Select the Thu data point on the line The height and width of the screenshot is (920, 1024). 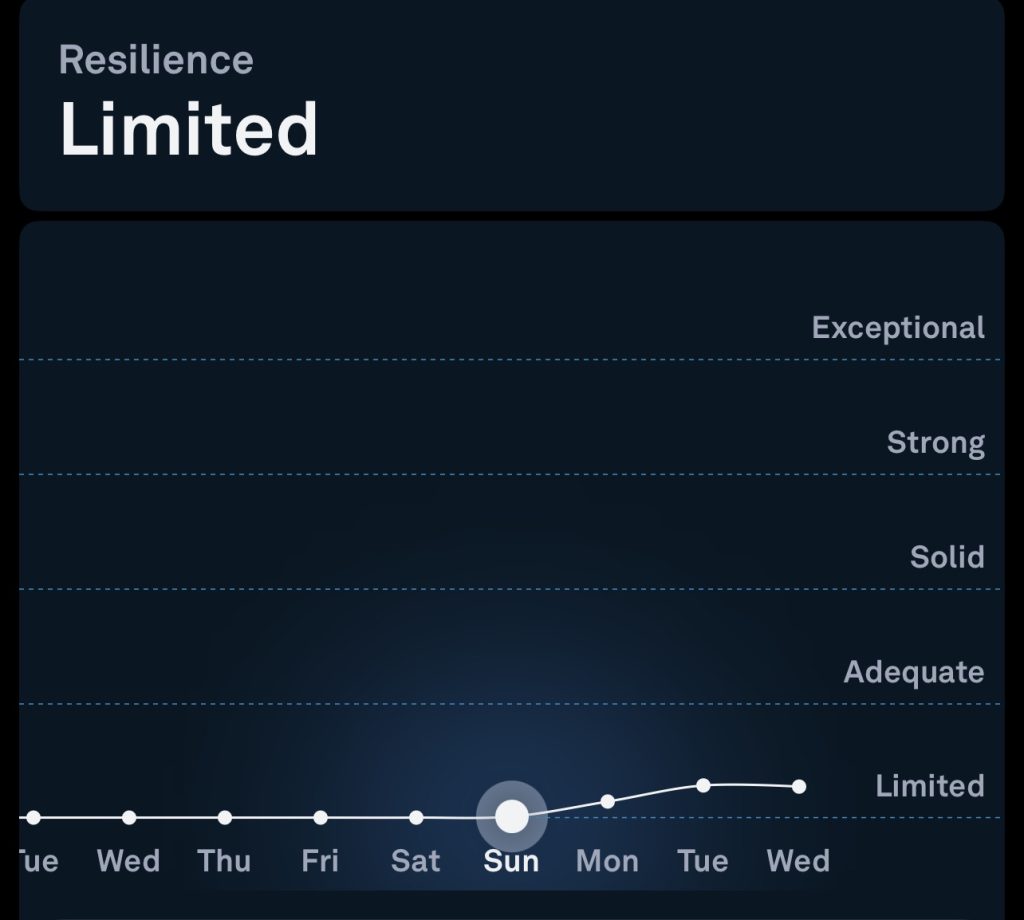[x=225, y=818]
